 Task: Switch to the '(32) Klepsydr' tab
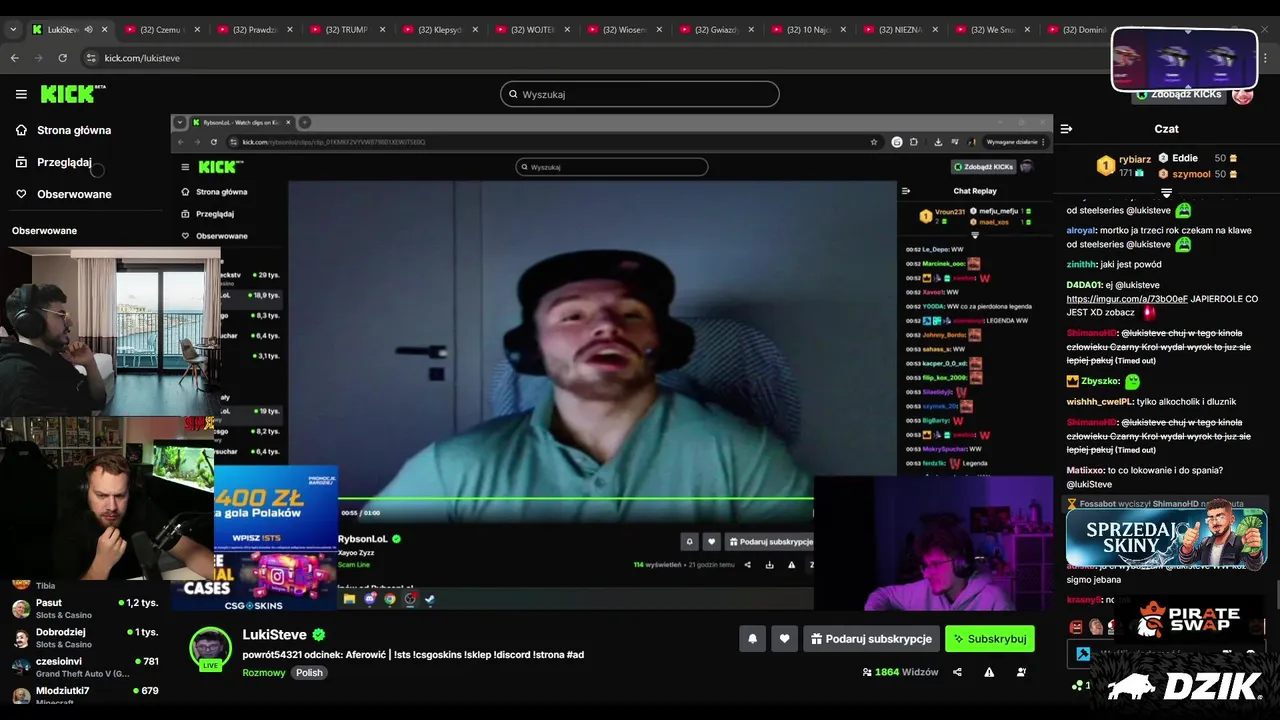coord(438,30)
